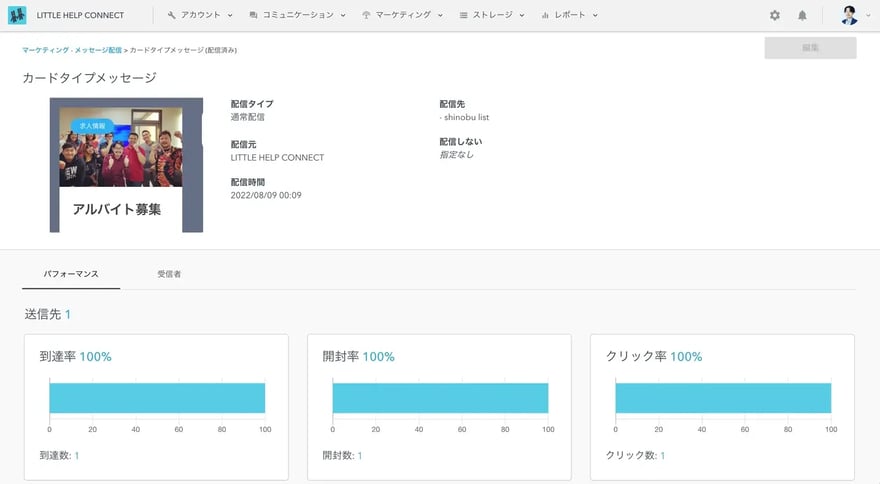Image resolution: width=880 pixels, height=484 pixels.
Task: Click the chart icon beside レポート
Action: (x=545, y=16)
